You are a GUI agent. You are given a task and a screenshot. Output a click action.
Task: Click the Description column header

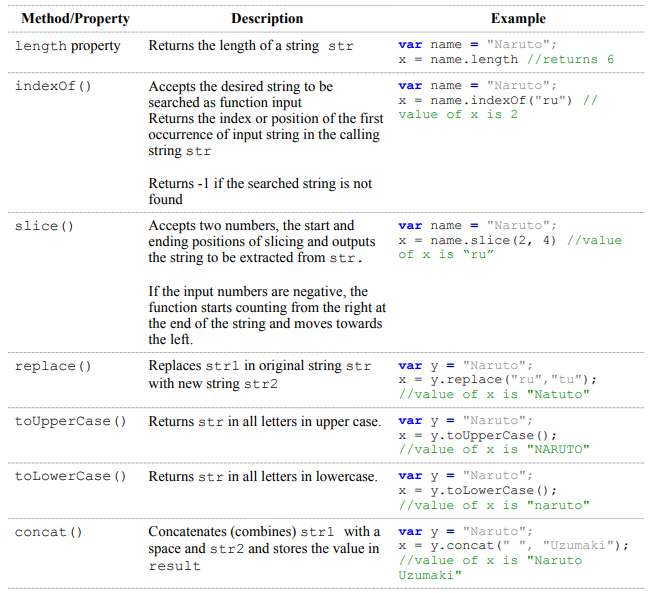[266, 18]
